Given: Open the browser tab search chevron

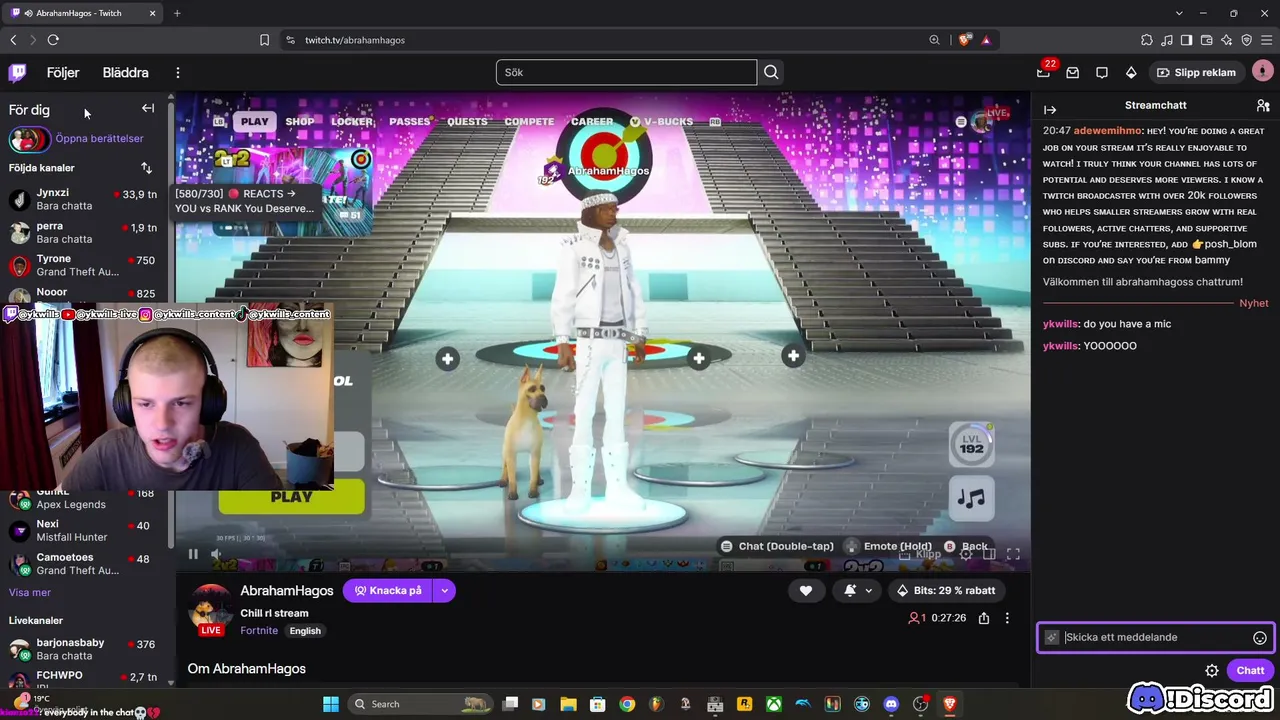Looking at the screenshot, I should (1179, 13).
